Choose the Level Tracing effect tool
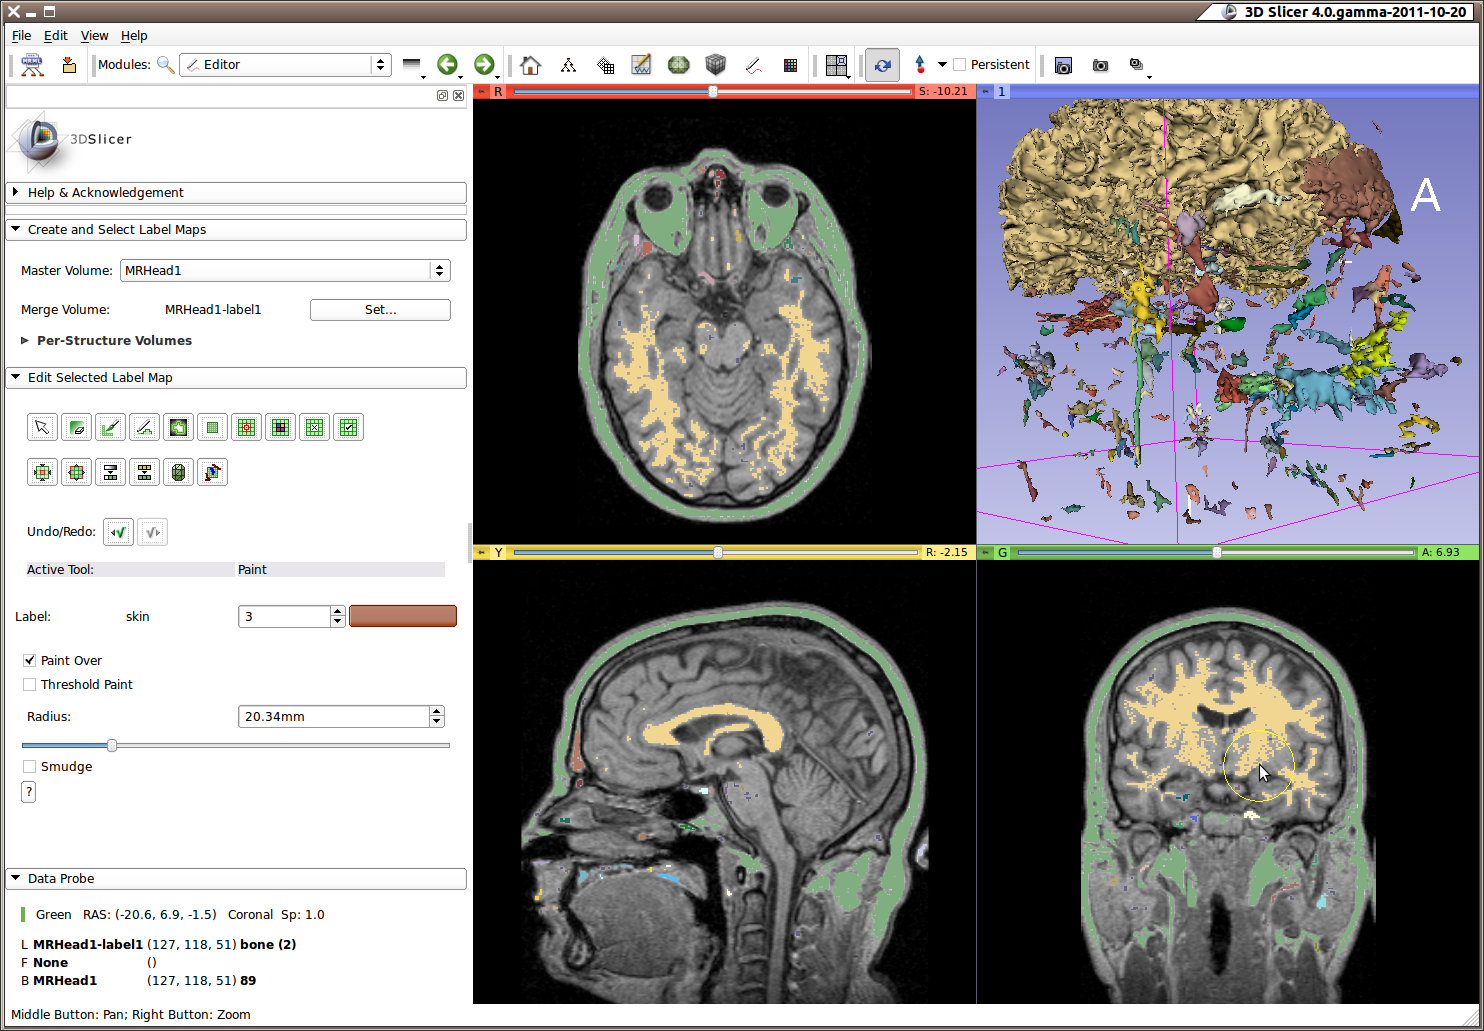 click(178, 428)
